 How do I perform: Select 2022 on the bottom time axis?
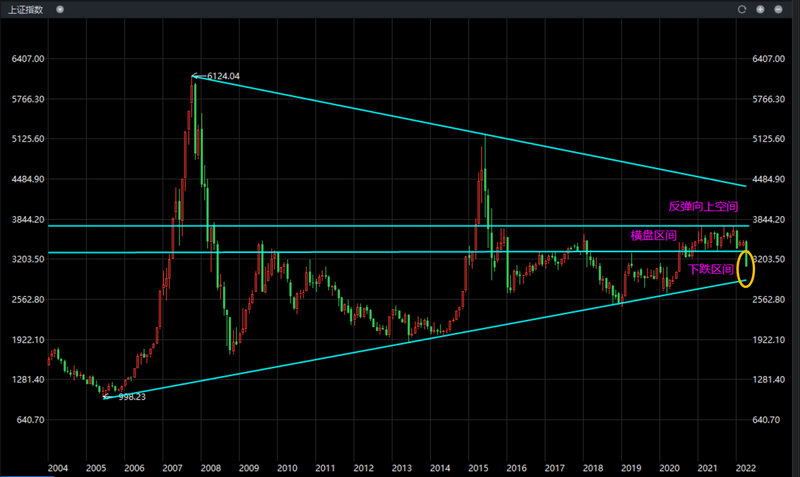point(744,468)
